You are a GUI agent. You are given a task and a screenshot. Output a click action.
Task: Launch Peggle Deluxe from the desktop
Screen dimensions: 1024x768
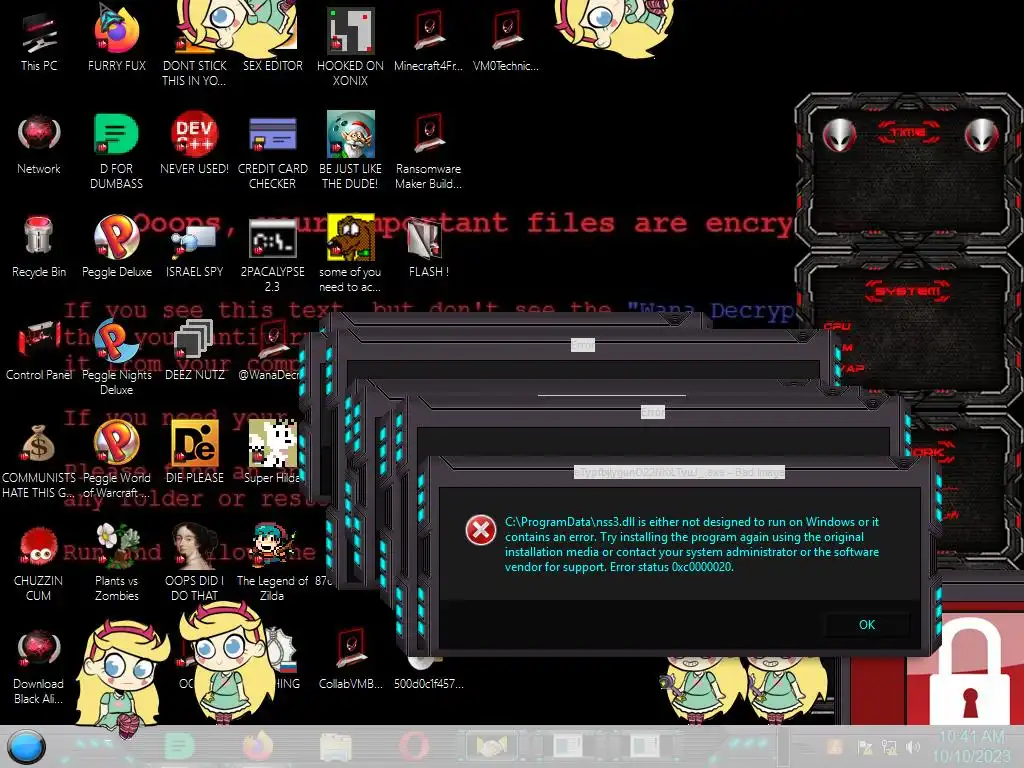coord(117,247)
